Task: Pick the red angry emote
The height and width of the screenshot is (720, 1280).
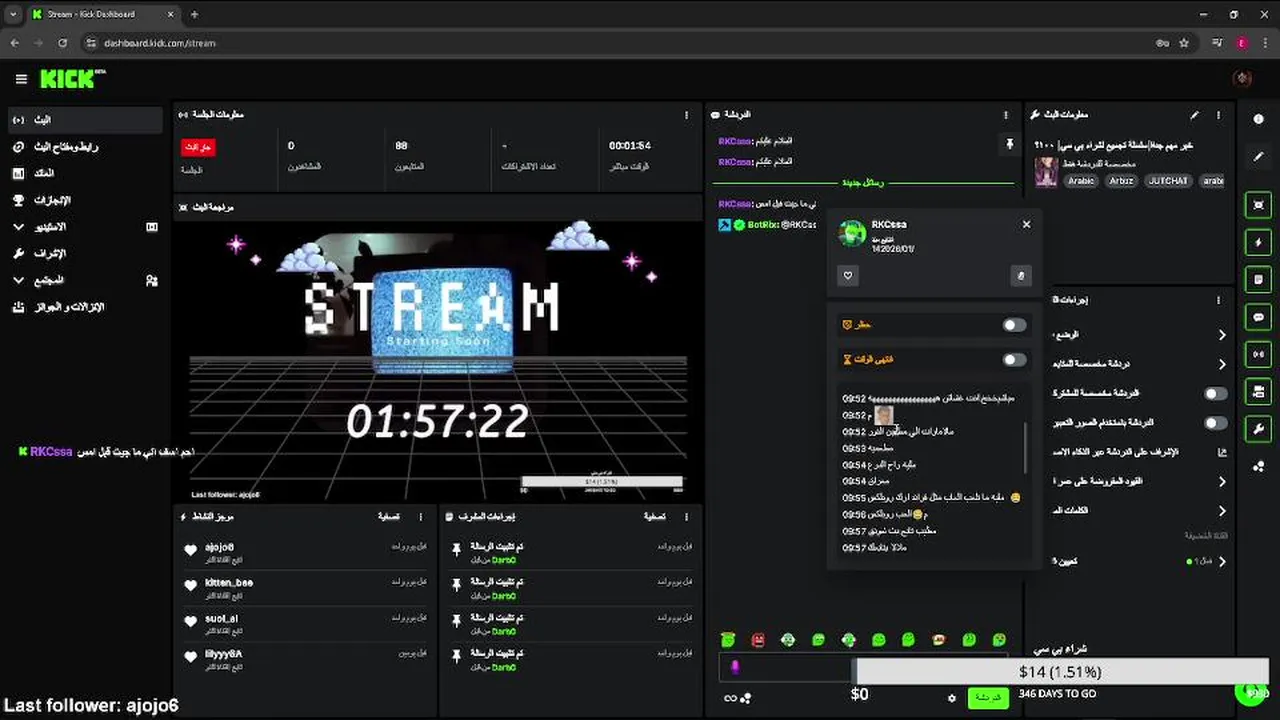Action: coord(758,640)
